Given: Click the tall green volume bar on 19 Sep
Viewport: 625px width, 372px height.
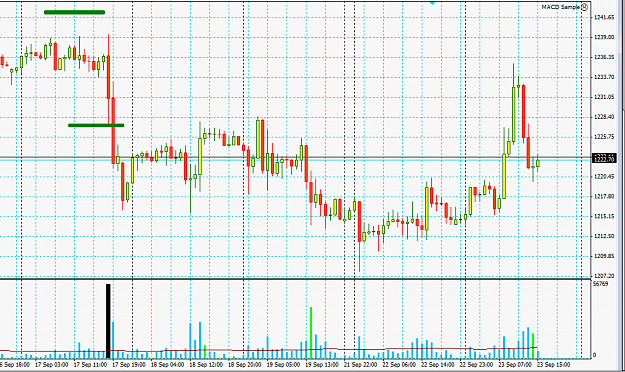Looking at the screenshot, I should click(x=311, y=333).
